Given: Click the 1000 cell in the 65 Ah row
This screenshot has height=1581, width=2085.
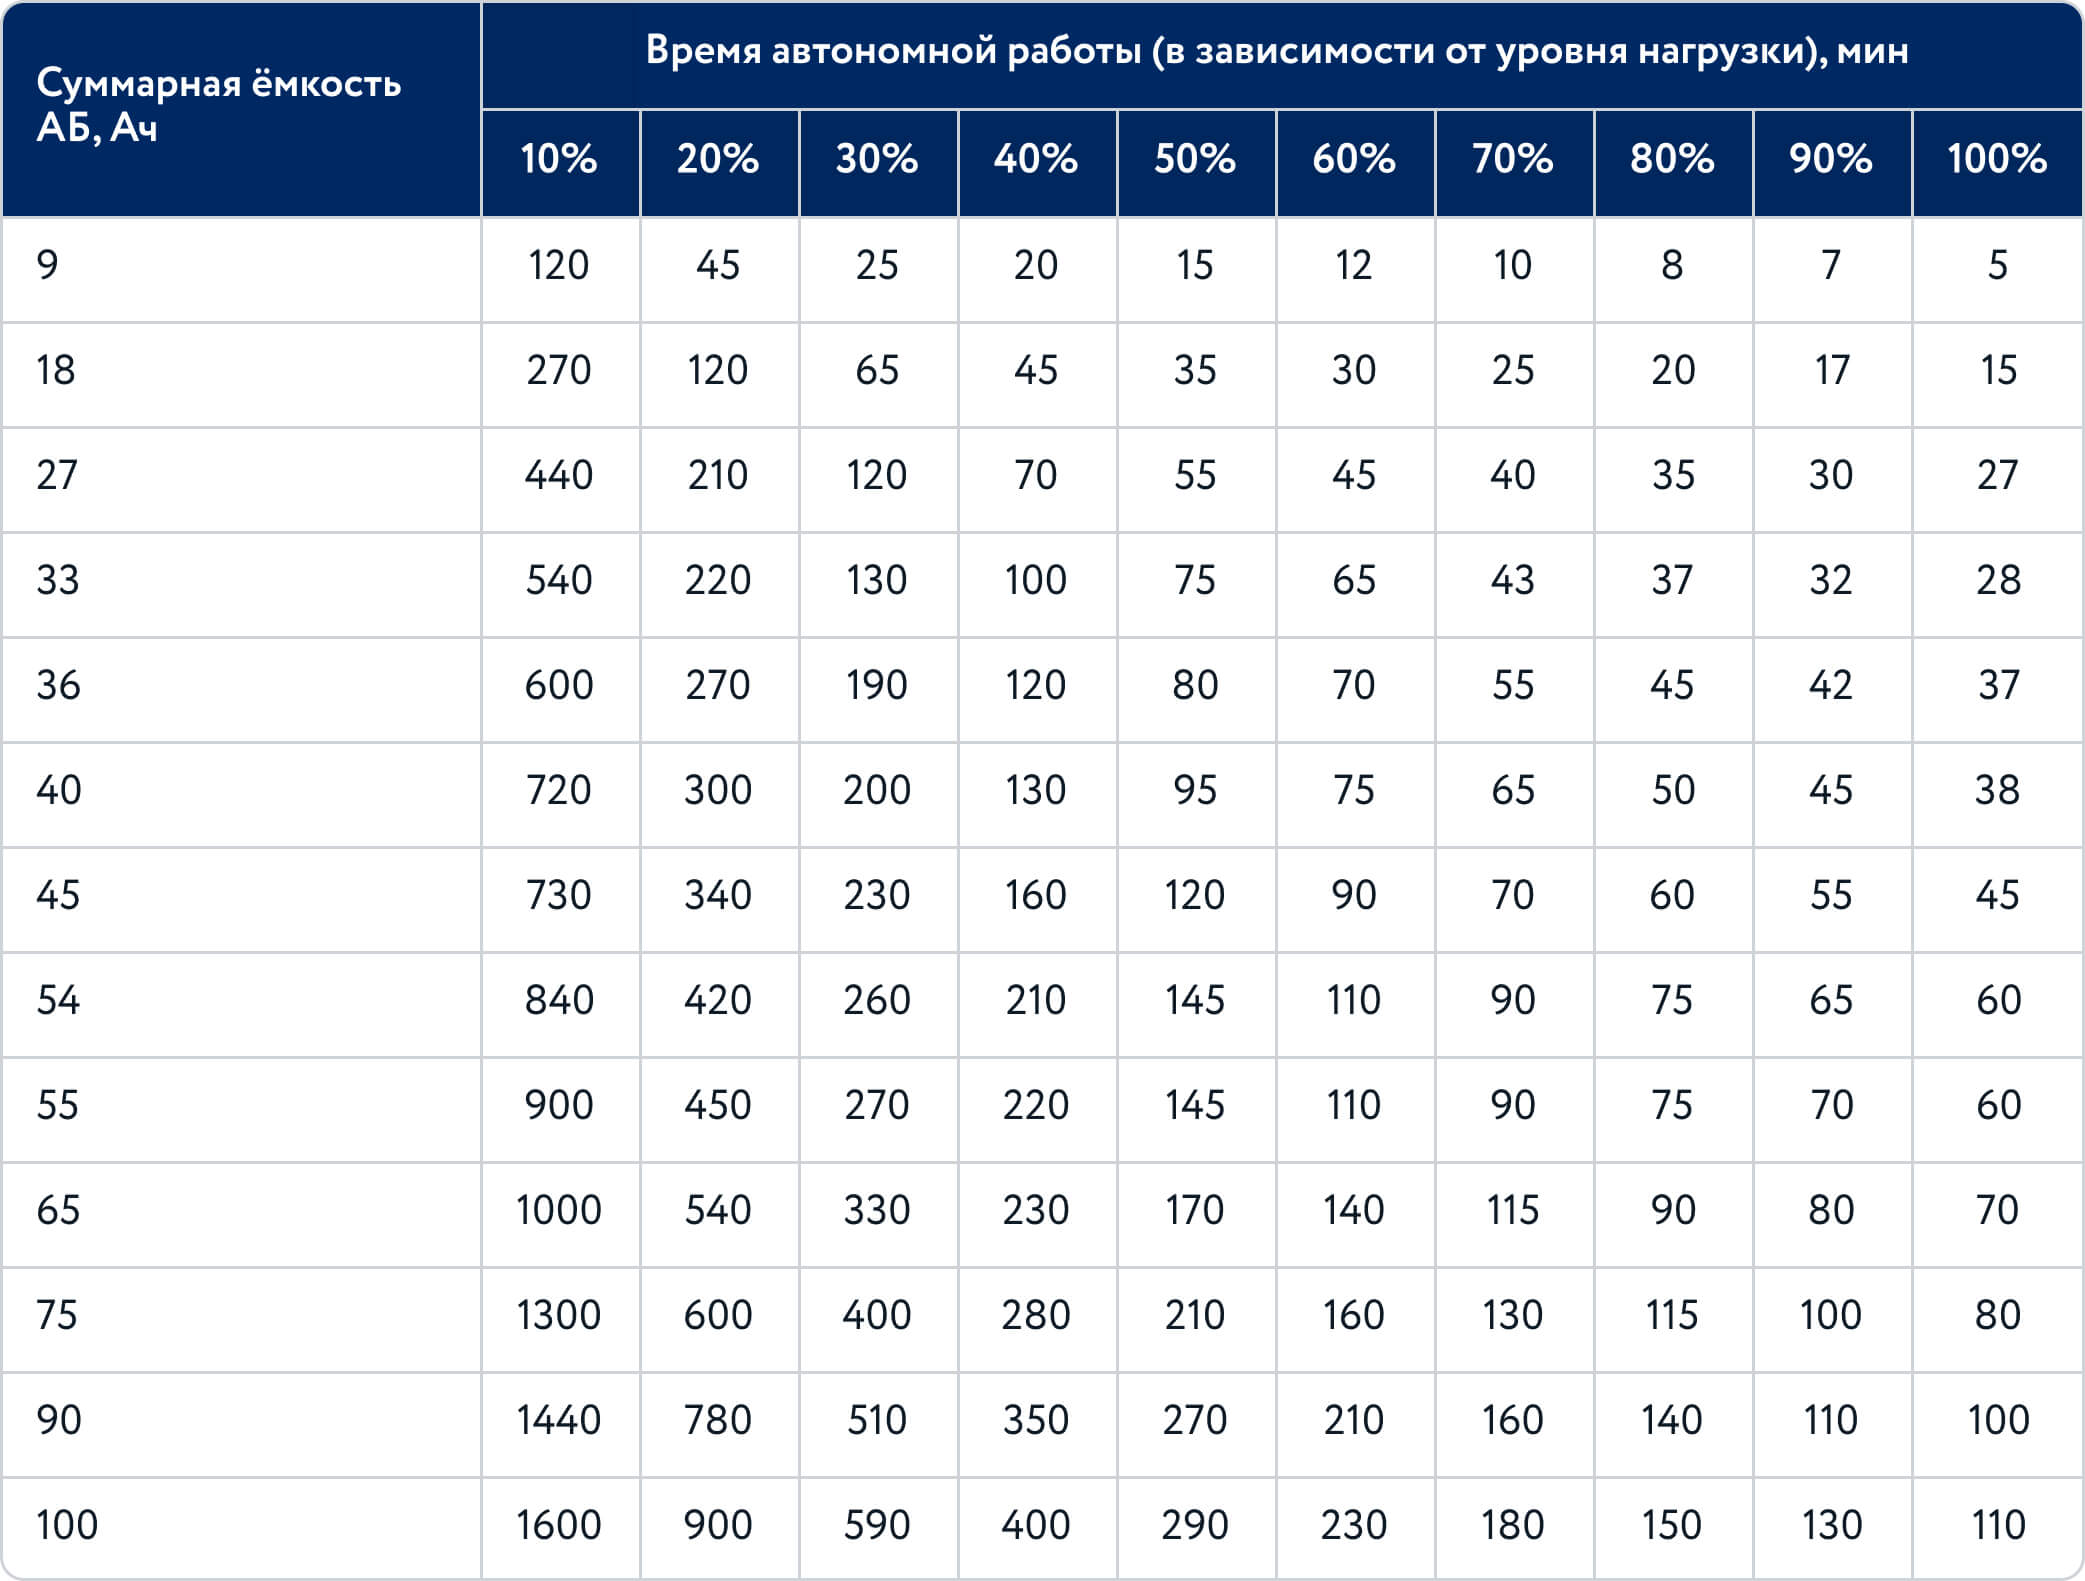Looking at the screenshot, I should coord(559,1210).
